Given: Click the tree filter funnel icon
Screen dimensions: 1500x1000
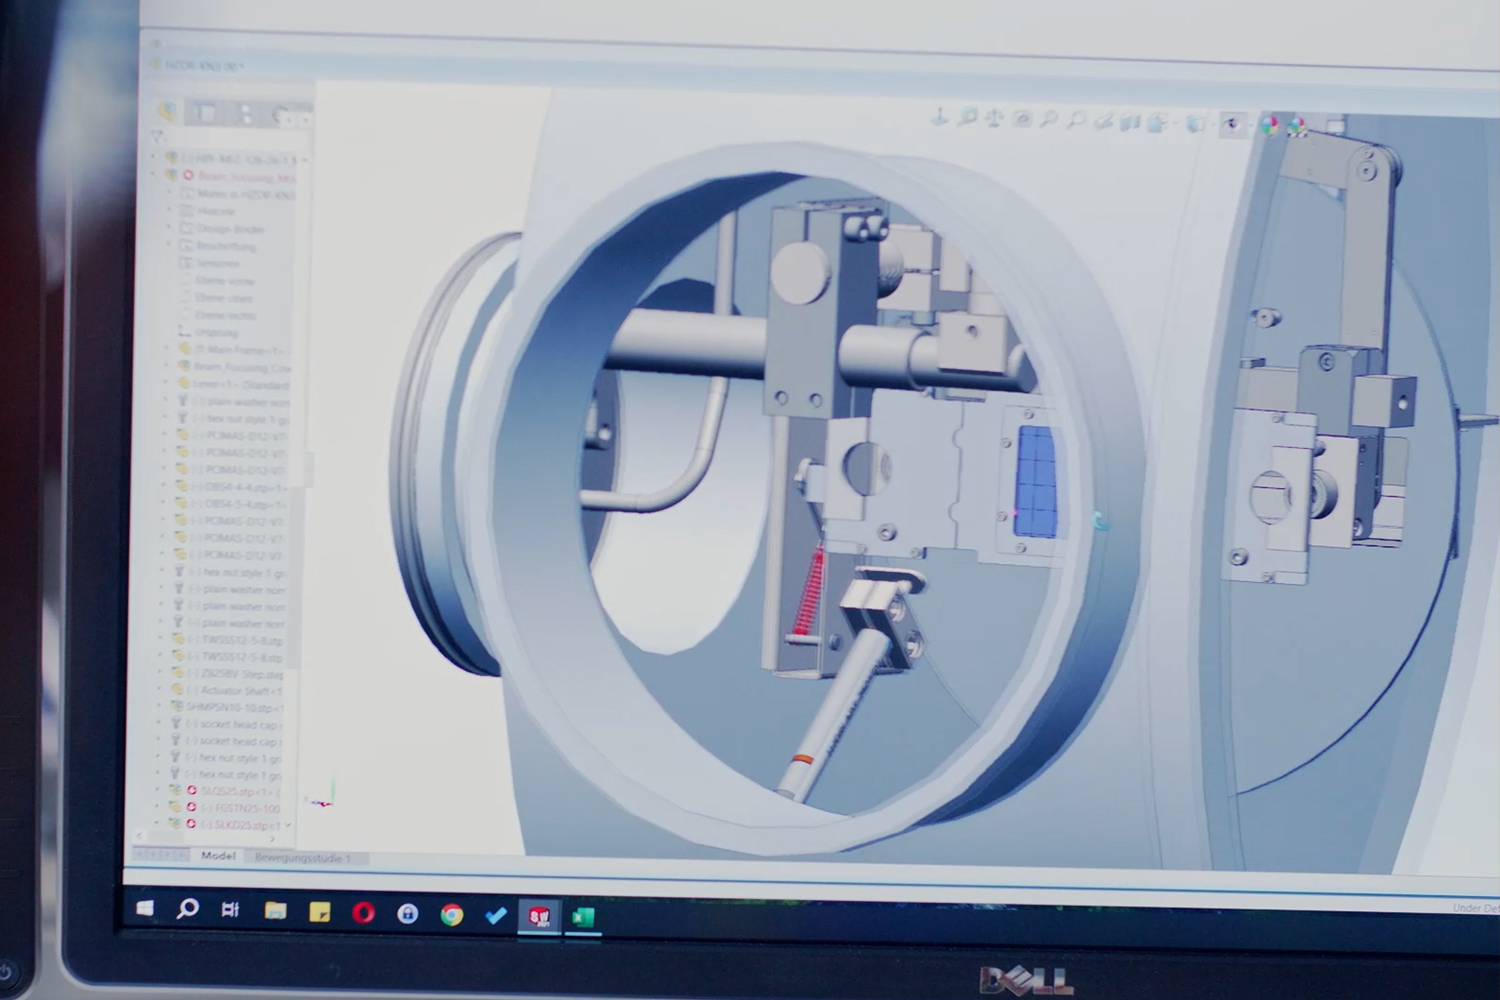Looking at the screenshot, I should pyautogui.click(x=157, y=136).
